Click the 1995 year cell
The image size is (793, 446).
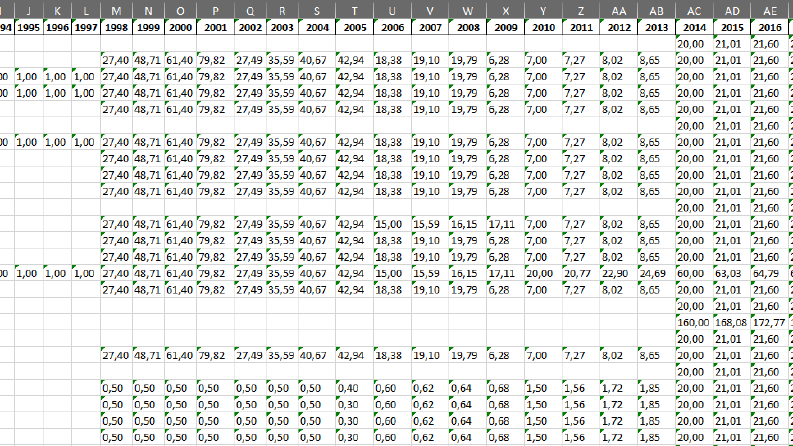29,27
